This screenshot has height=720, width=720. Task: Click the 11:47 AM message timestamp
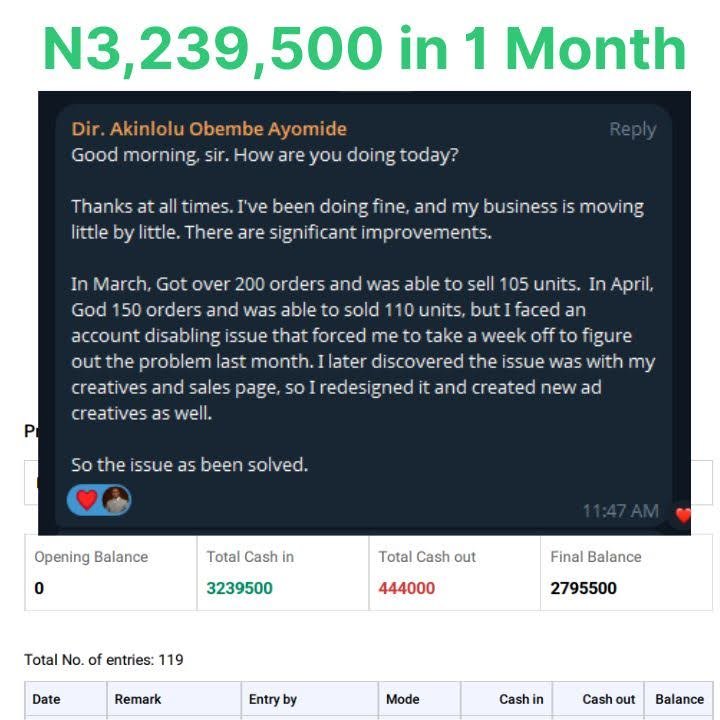[620, 511]
